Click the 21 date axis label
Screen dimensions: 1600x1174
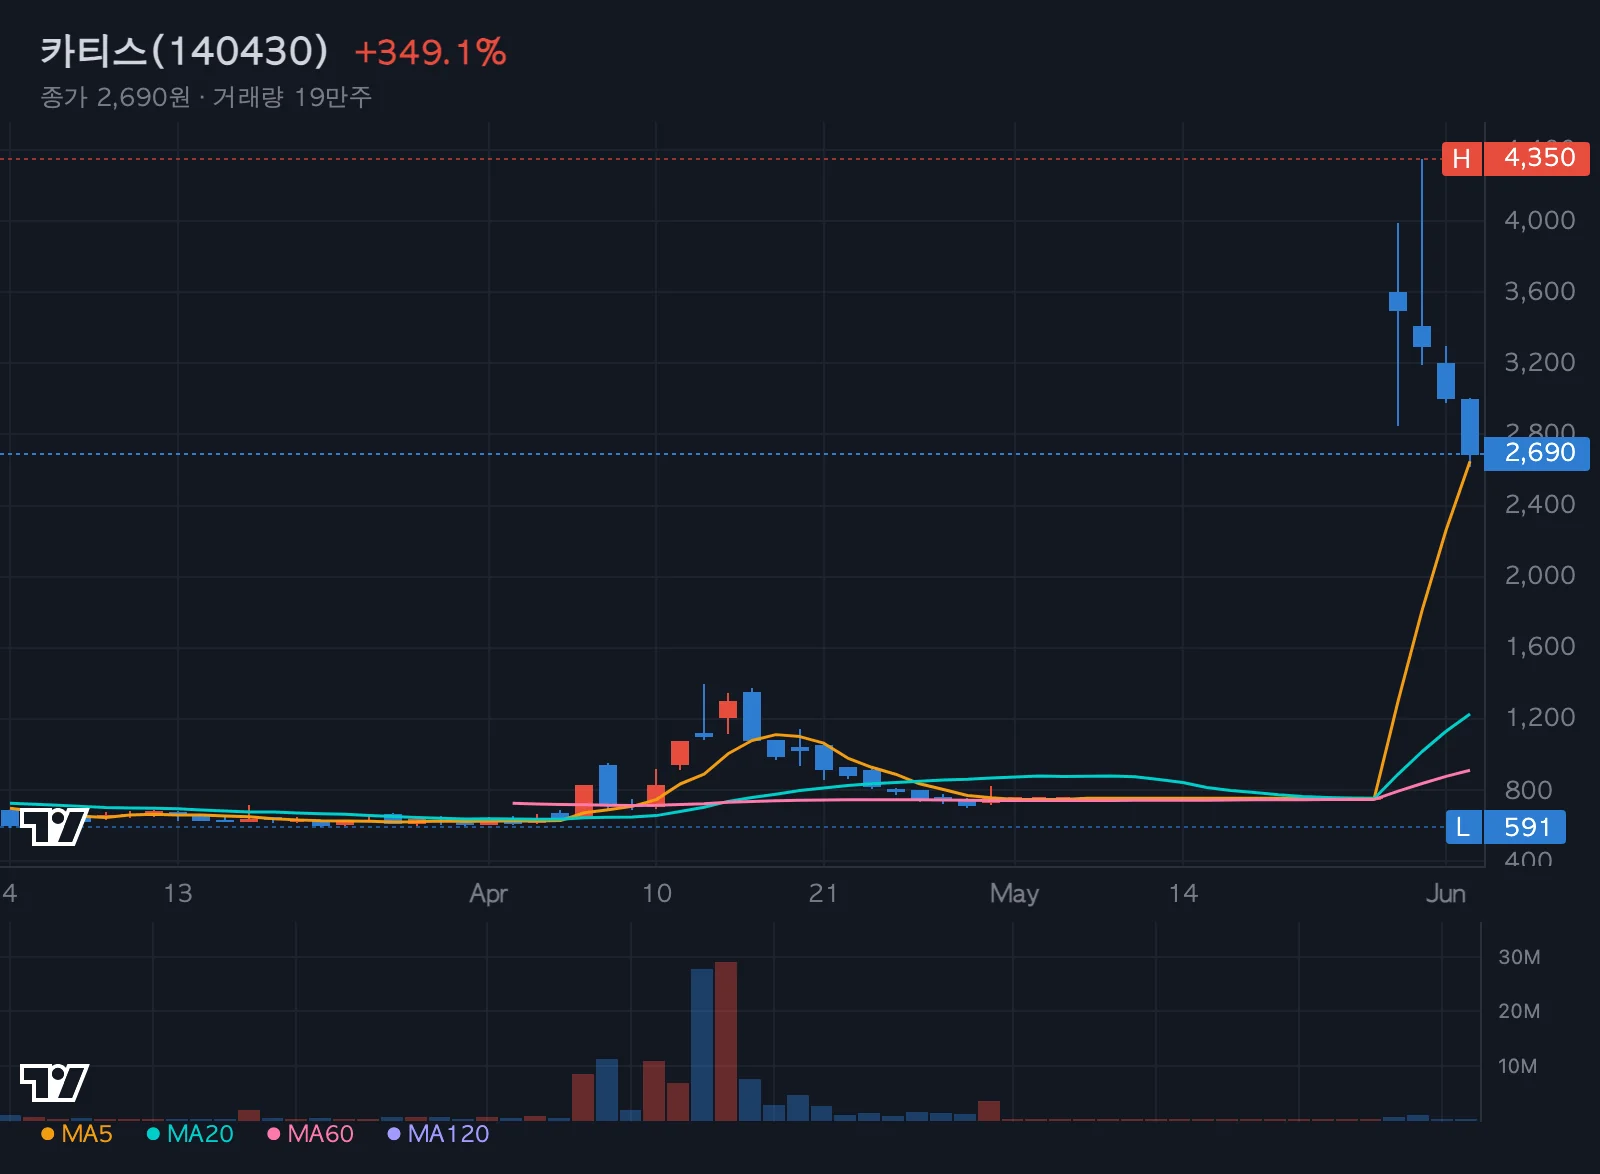point(823,893)
